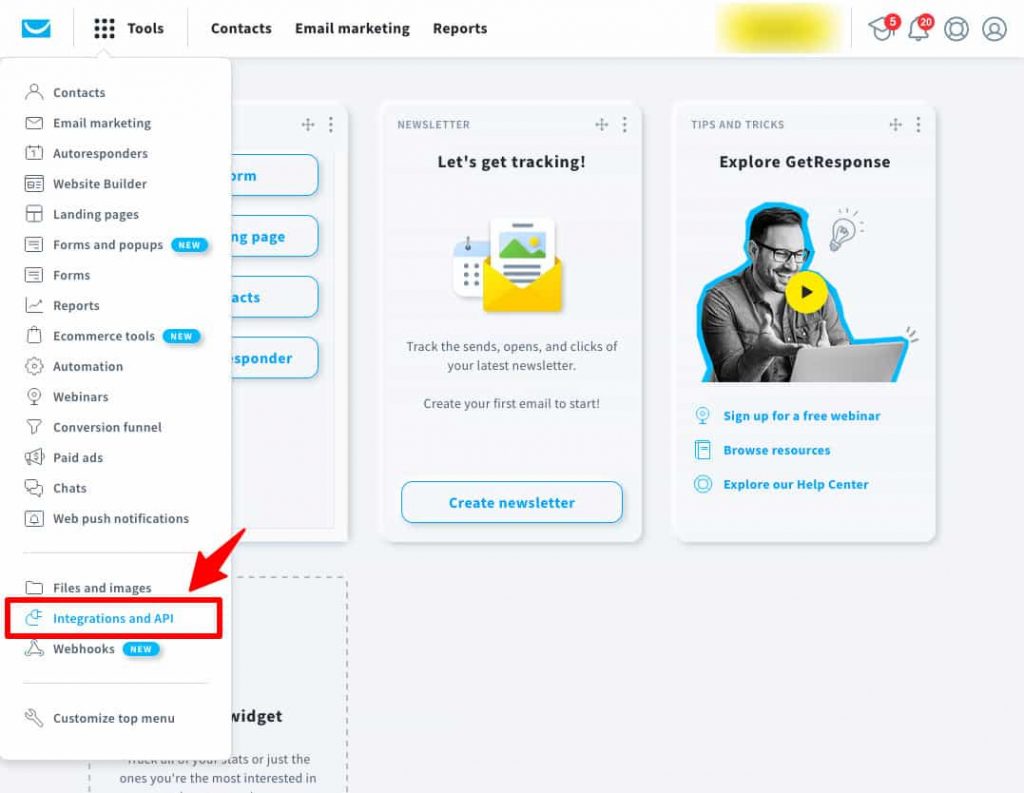Open the graduation cap learning icon
1024x793 pixels.
[x=882, y=28]
